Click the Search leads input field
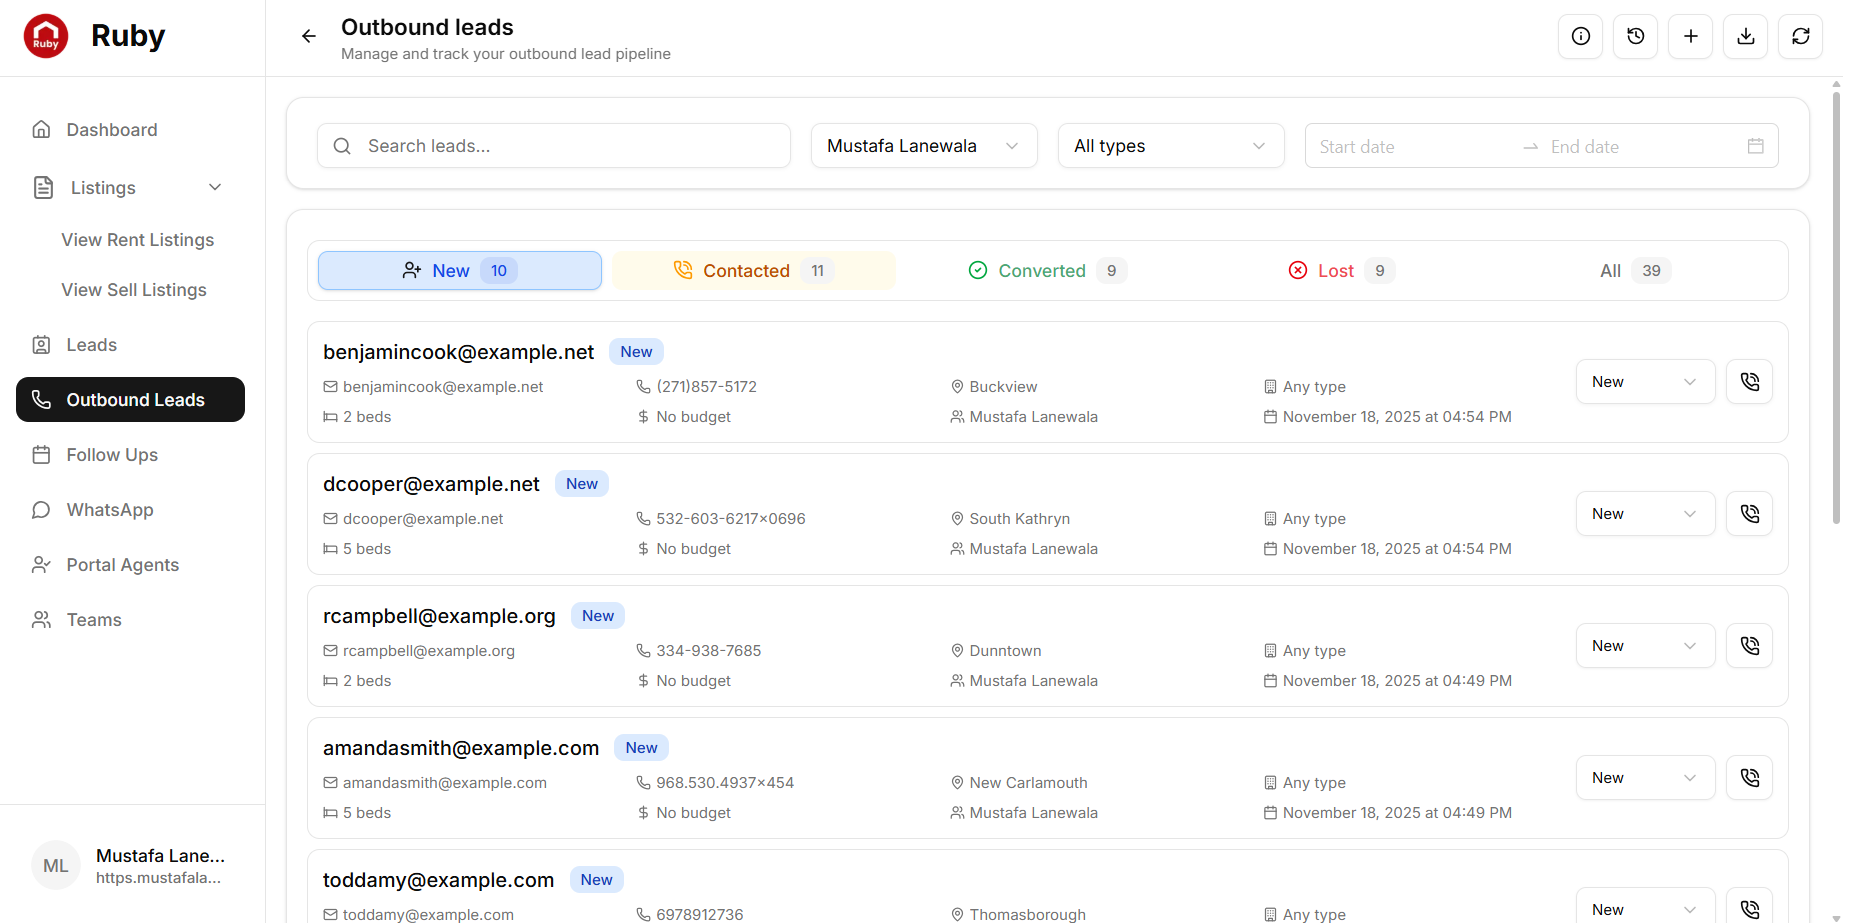 click(x=553, y=145)
